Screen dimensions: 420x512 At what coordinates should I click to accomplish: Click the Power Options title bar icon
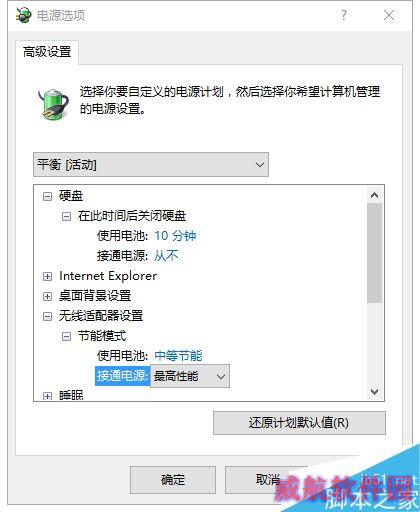tap(24, 15)
